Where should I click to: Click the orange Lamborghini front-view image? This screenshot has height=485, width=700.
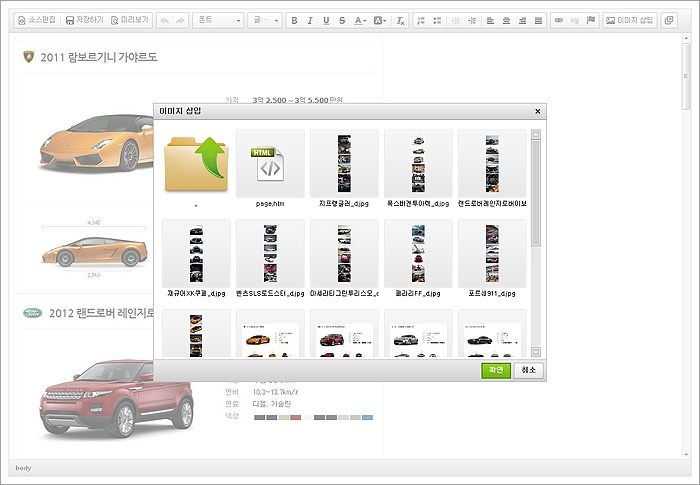point(97,143)
